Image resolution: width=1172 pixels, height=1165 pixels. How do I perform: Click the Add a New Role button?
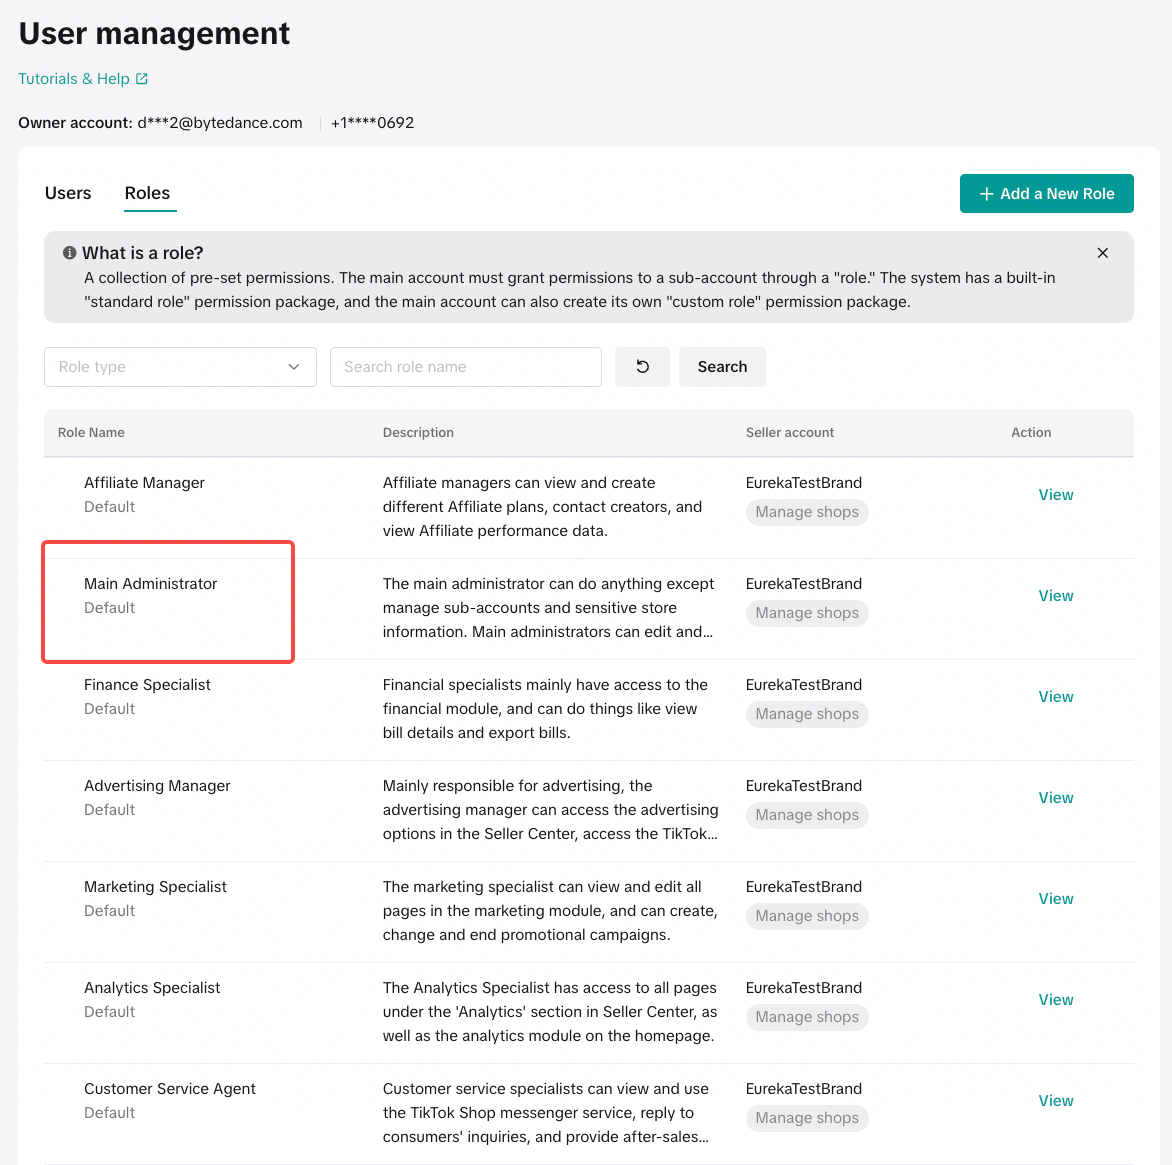pos(1046,194)
